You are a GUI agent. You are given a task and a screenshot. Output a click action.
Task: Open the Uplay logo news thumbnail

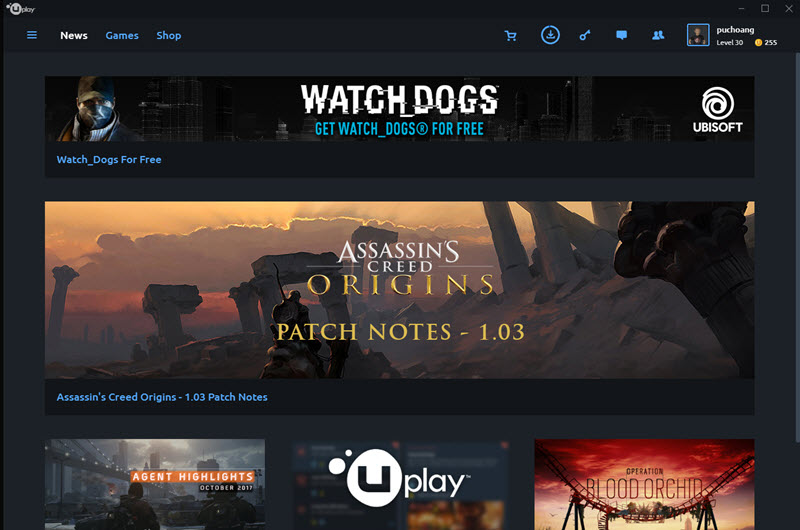point(399,484)
